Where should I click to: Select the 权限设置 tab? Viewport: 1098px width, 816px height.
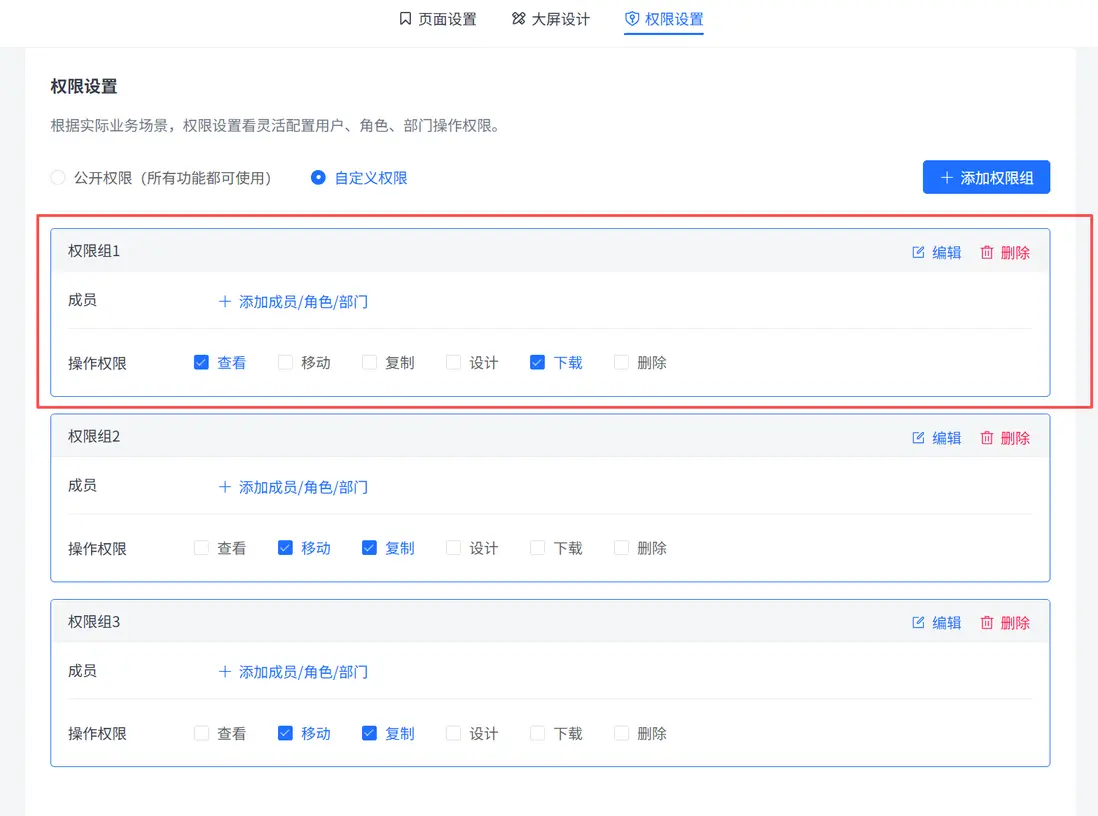tap(664, 19)
